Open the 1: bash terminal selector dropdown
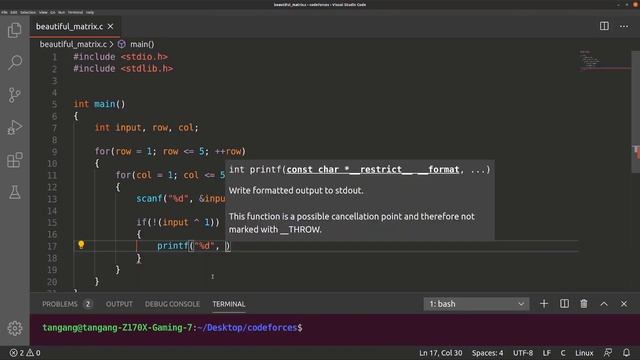This screenshot has height=360, width=640. 476,304
